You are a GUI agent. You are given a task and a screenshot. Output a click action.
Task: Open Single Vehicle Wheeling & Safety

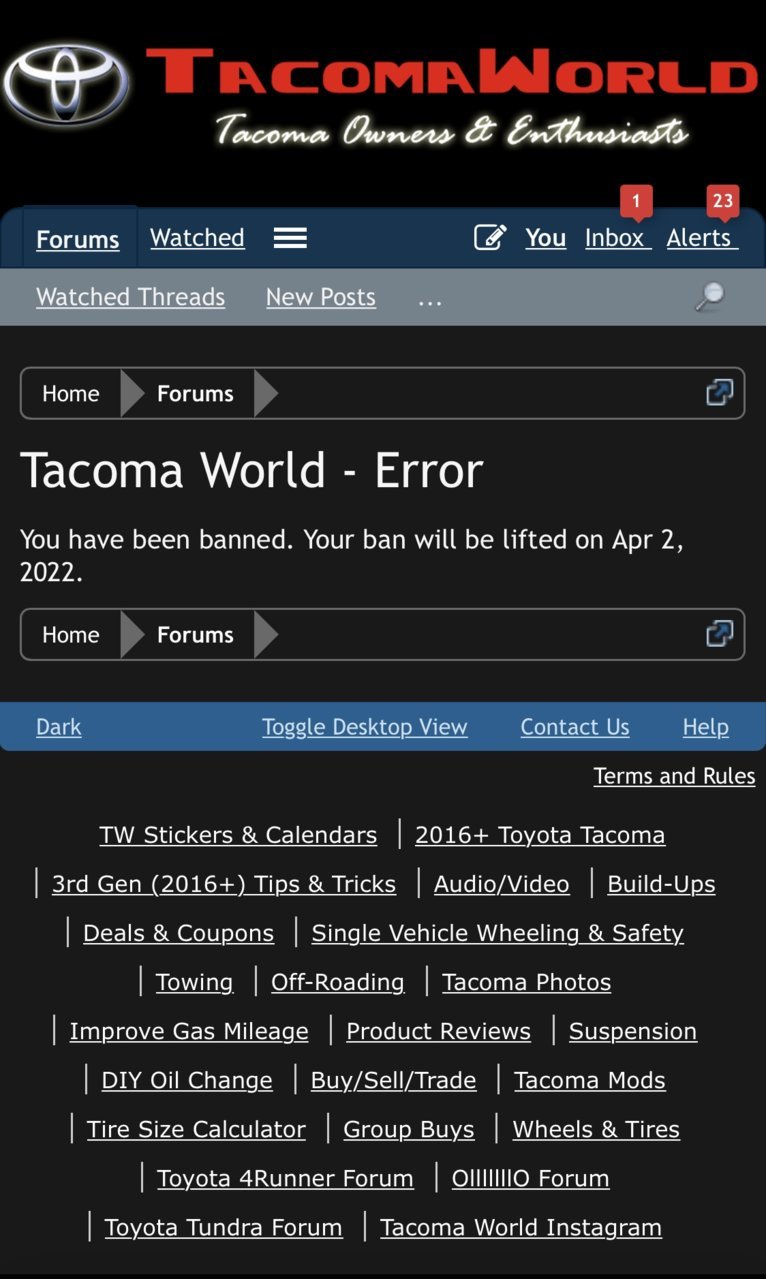click(498, 933)
